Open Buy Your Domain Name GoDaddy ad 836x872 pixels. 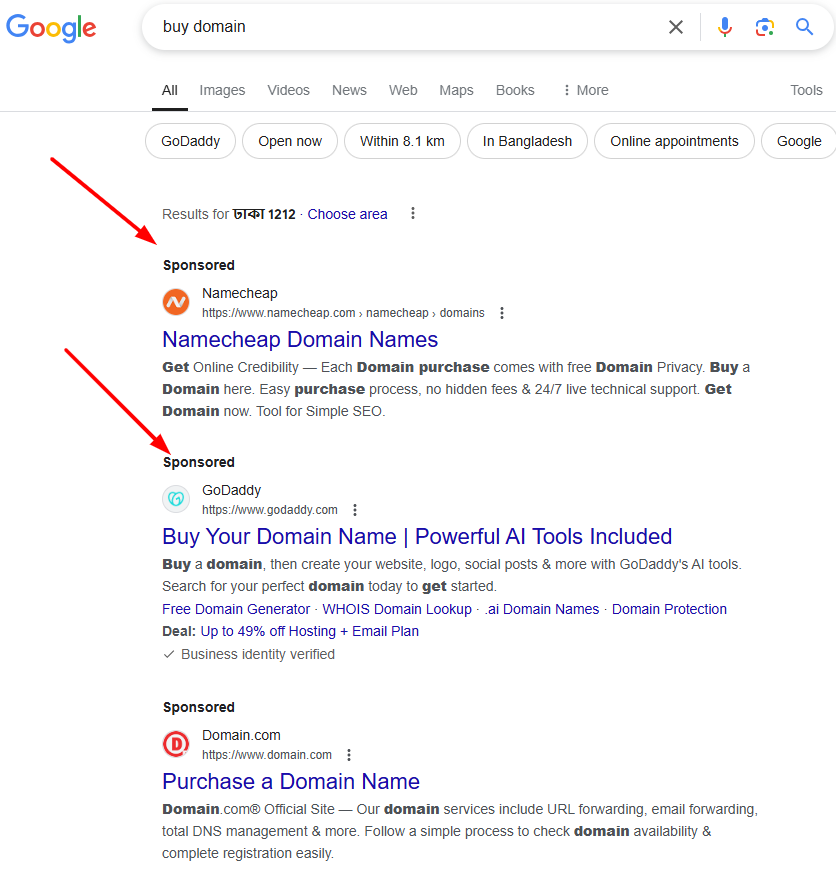(417, 536)
